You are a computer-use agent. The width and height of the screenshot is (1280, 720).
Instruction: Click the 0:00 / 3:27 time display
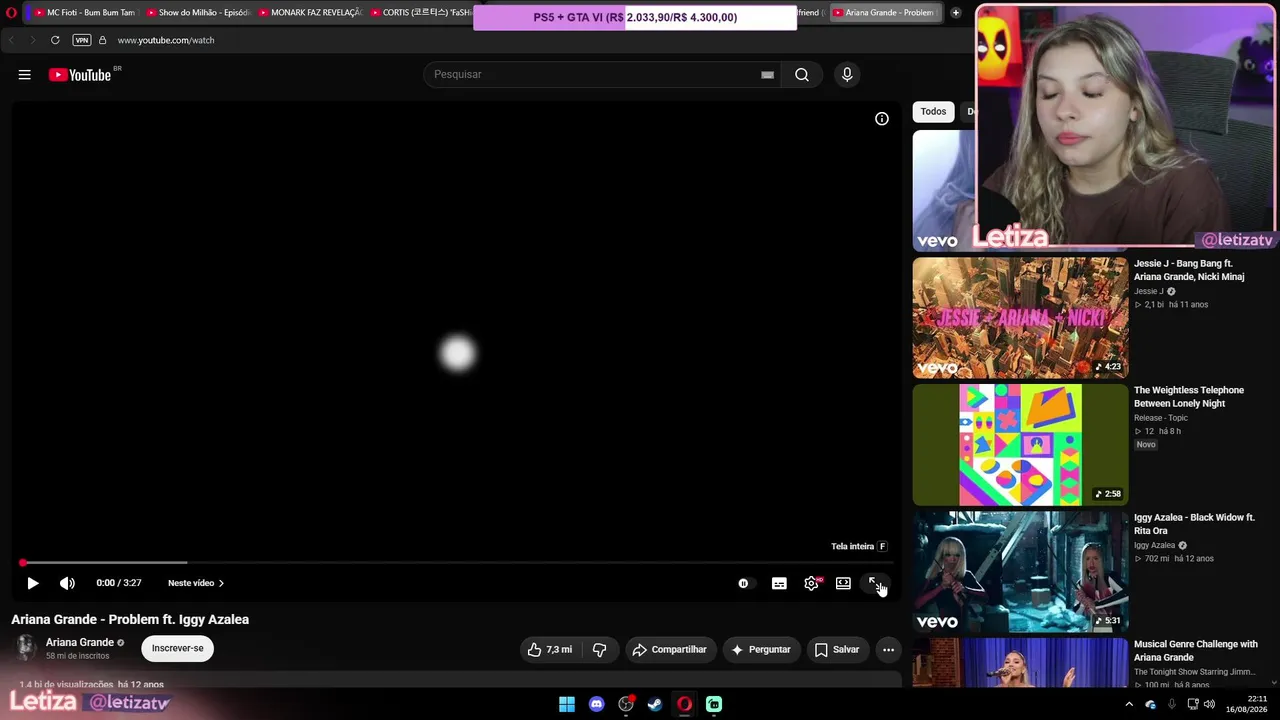[119, 583]
